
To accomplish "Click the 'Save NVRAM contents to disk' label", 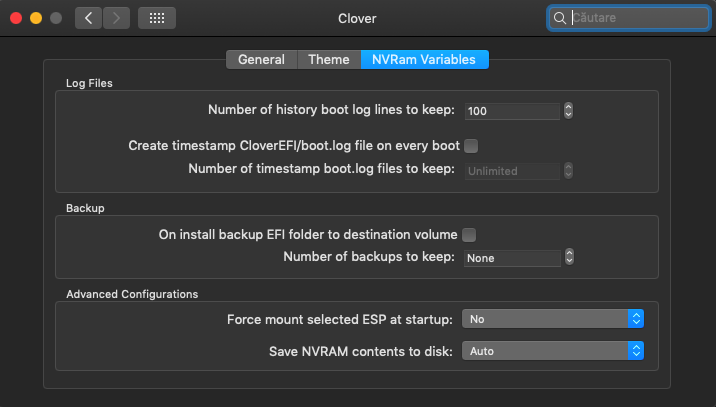I will pyautogui.click(x=361, y=351).
